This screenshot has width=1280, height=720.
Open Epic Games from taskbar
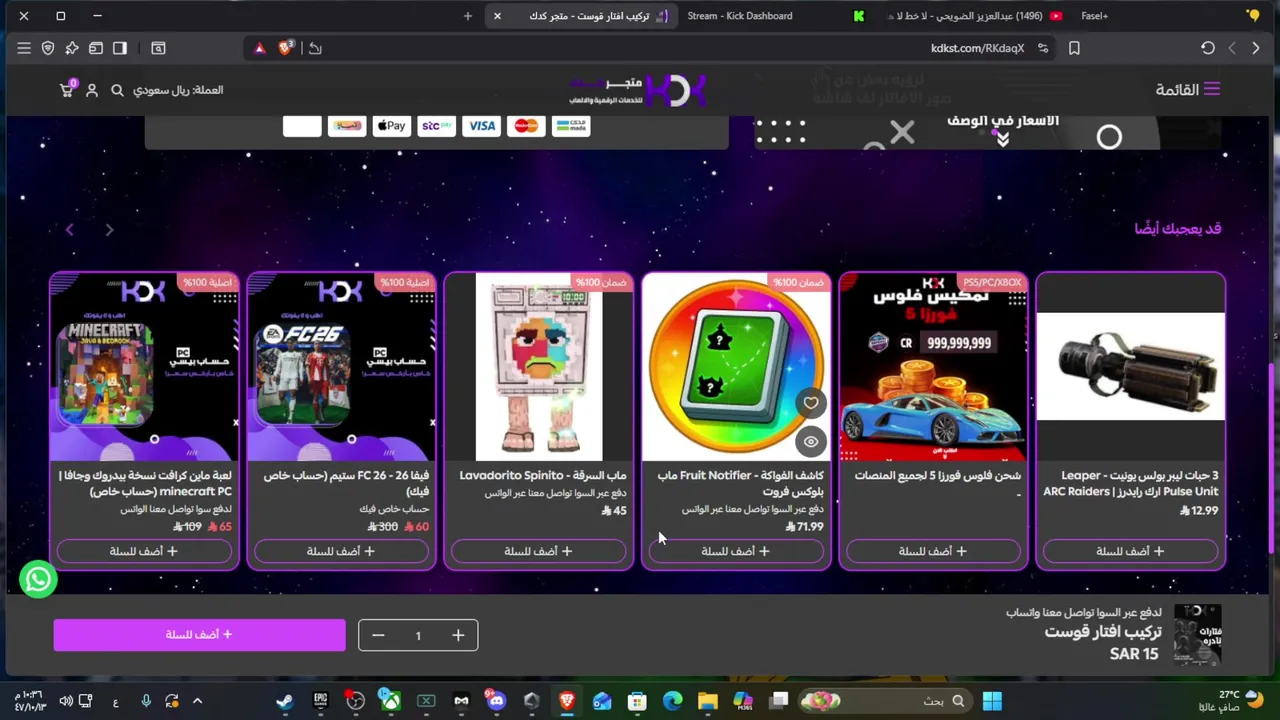(x=320, y=701)
